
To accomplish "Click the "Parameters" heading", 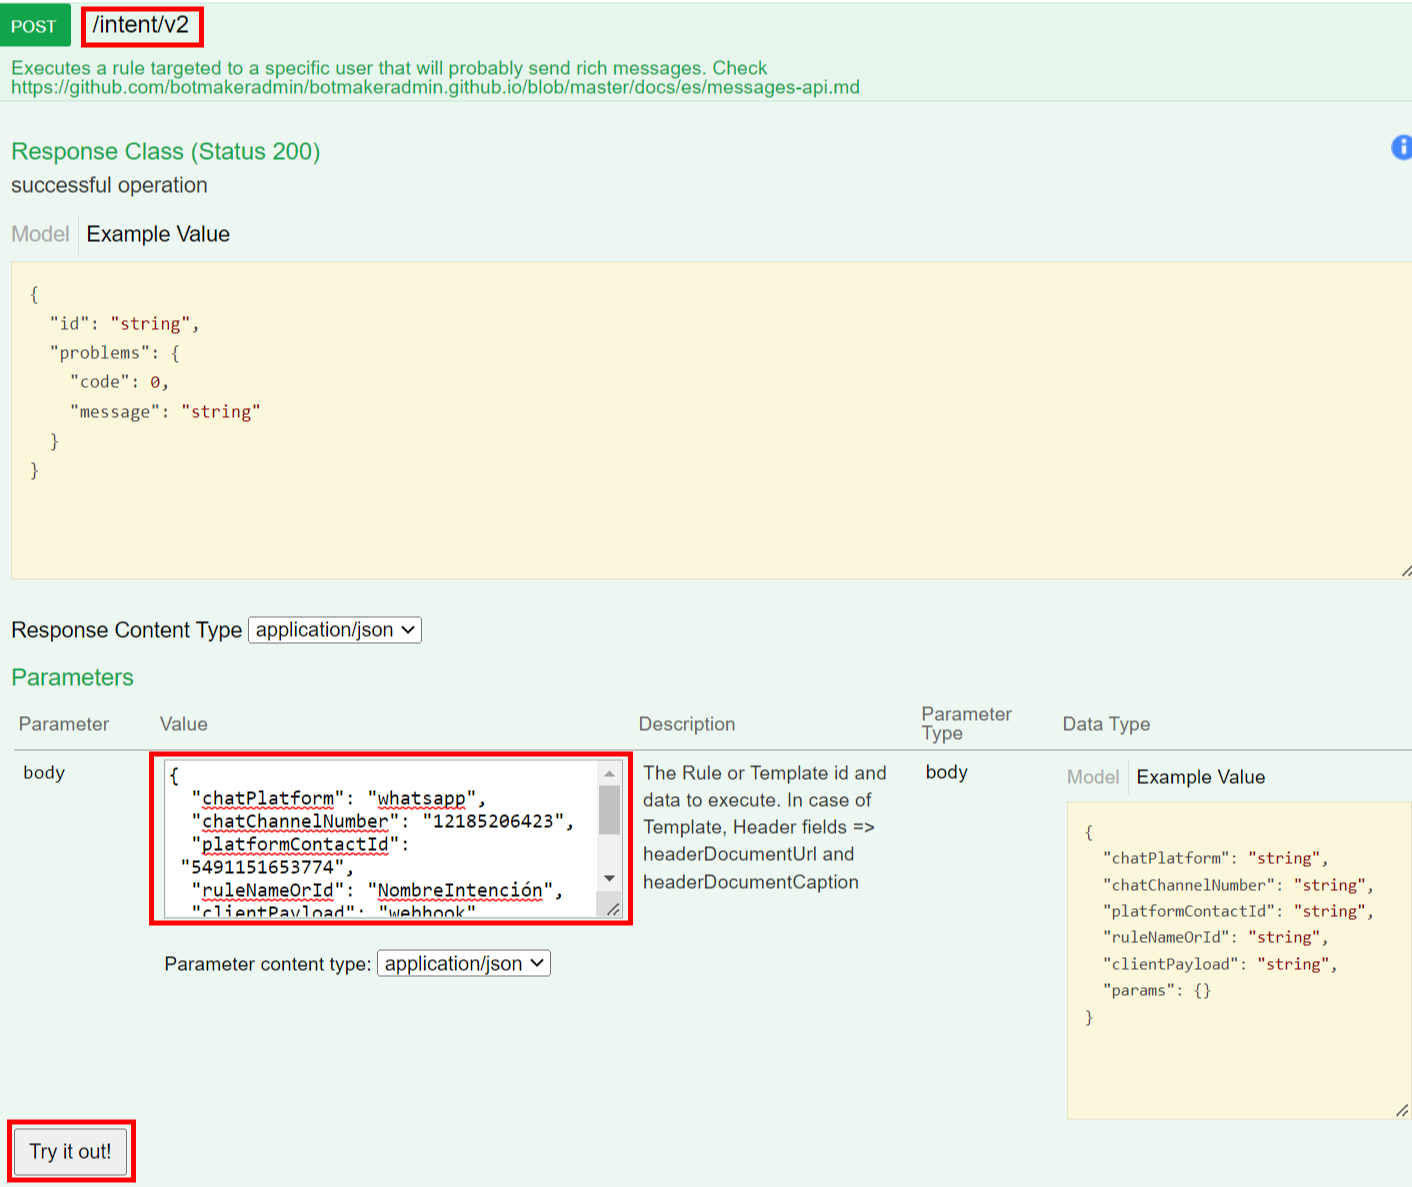I will 72,677.
